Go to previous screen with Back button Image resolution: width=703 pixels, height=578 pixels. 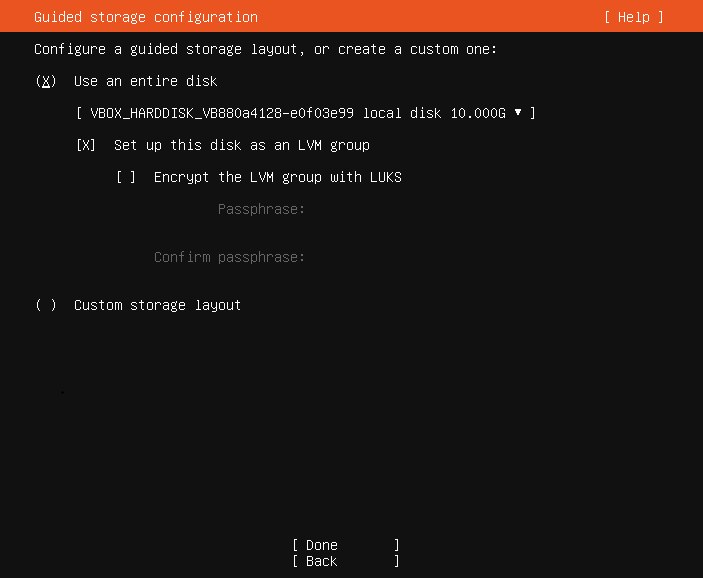[x=346, y=561]
